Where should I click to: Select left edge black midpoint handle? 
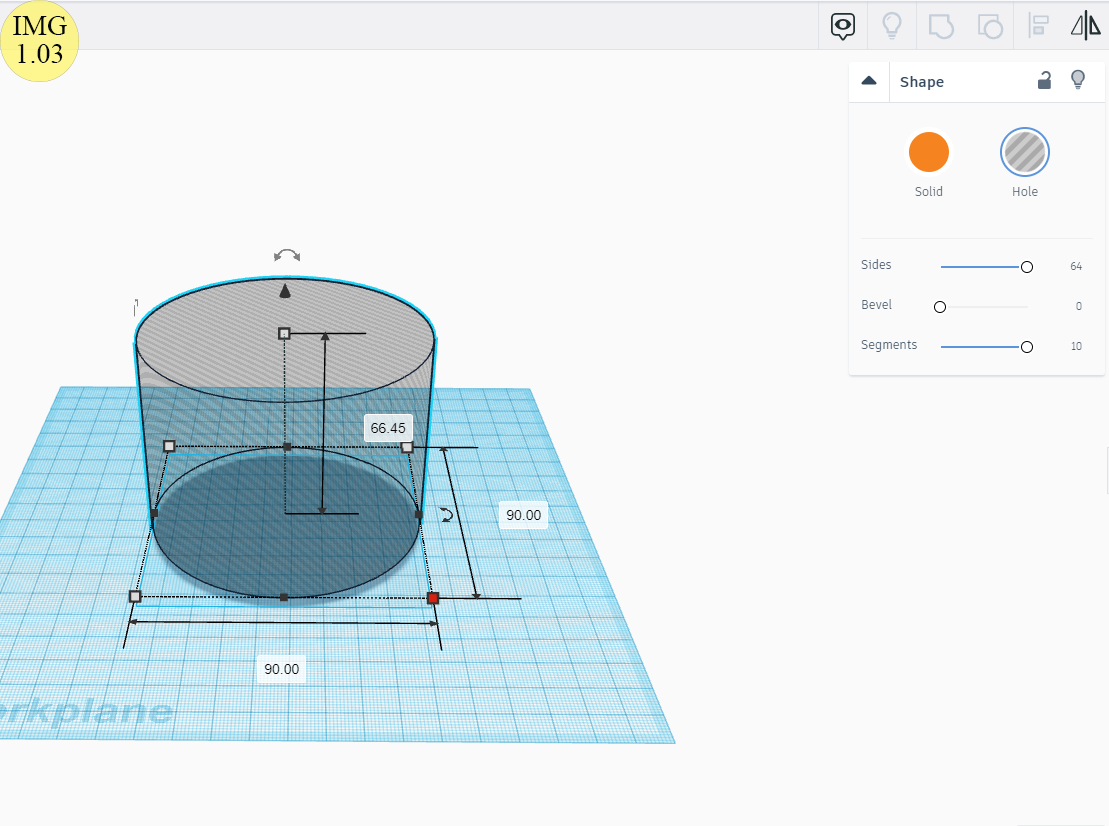coord(154,513)
